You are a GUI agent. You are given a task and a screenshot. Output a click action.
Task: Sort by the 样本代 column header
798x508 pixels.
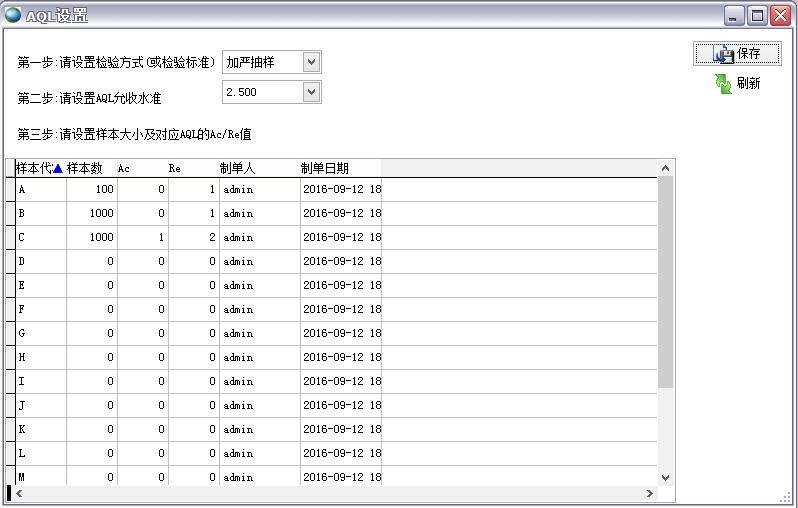click(x=40, y=168)
